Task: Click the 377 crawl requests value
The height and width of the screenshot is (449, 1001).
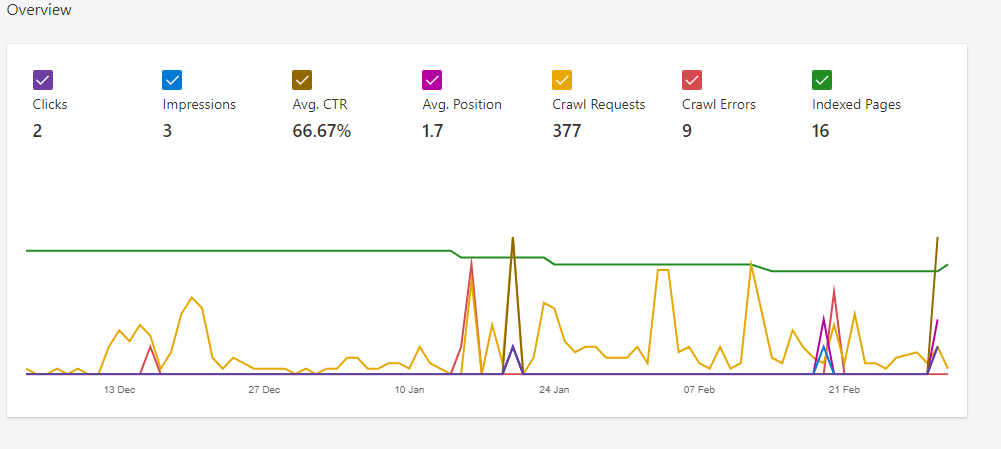Action: 566,131
